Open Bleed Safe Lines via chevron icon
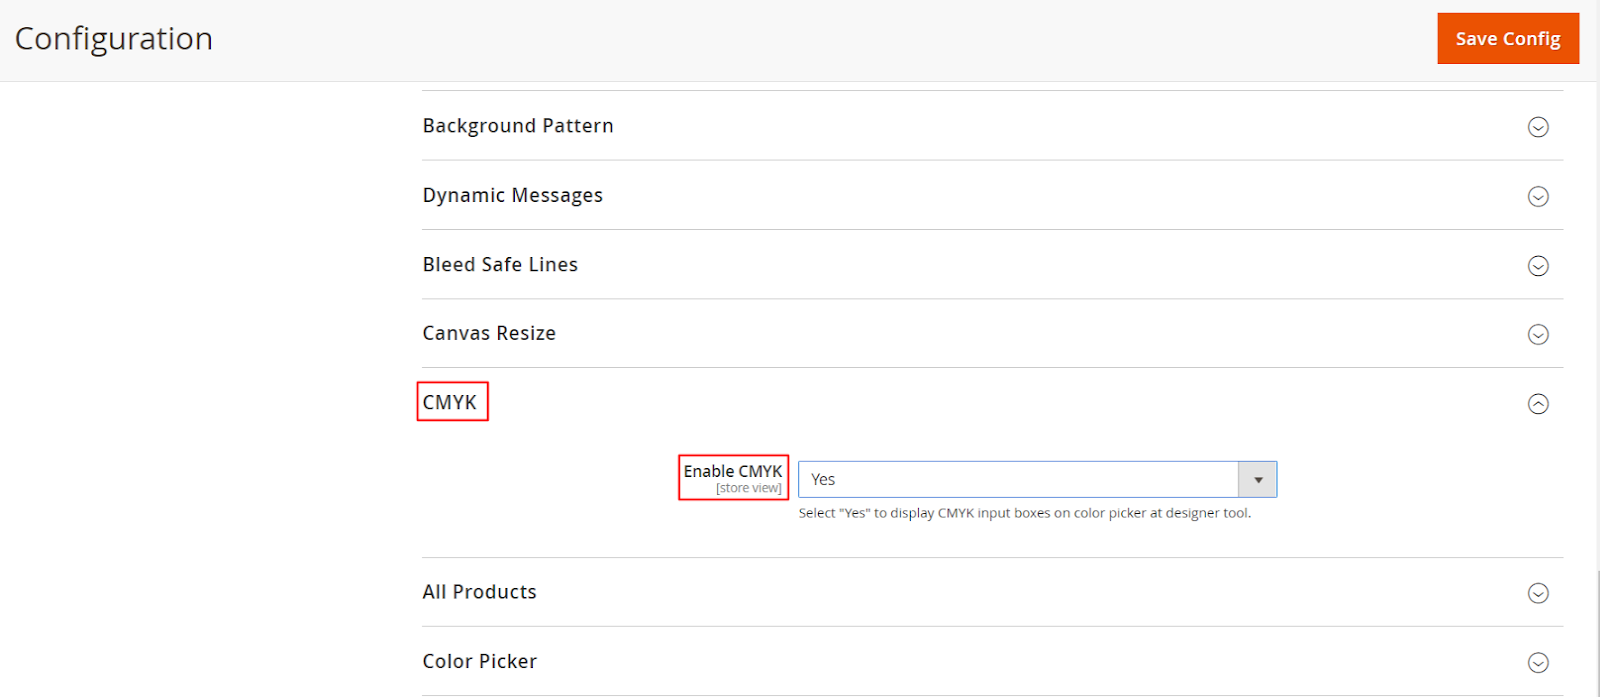 coord(1538,266)
